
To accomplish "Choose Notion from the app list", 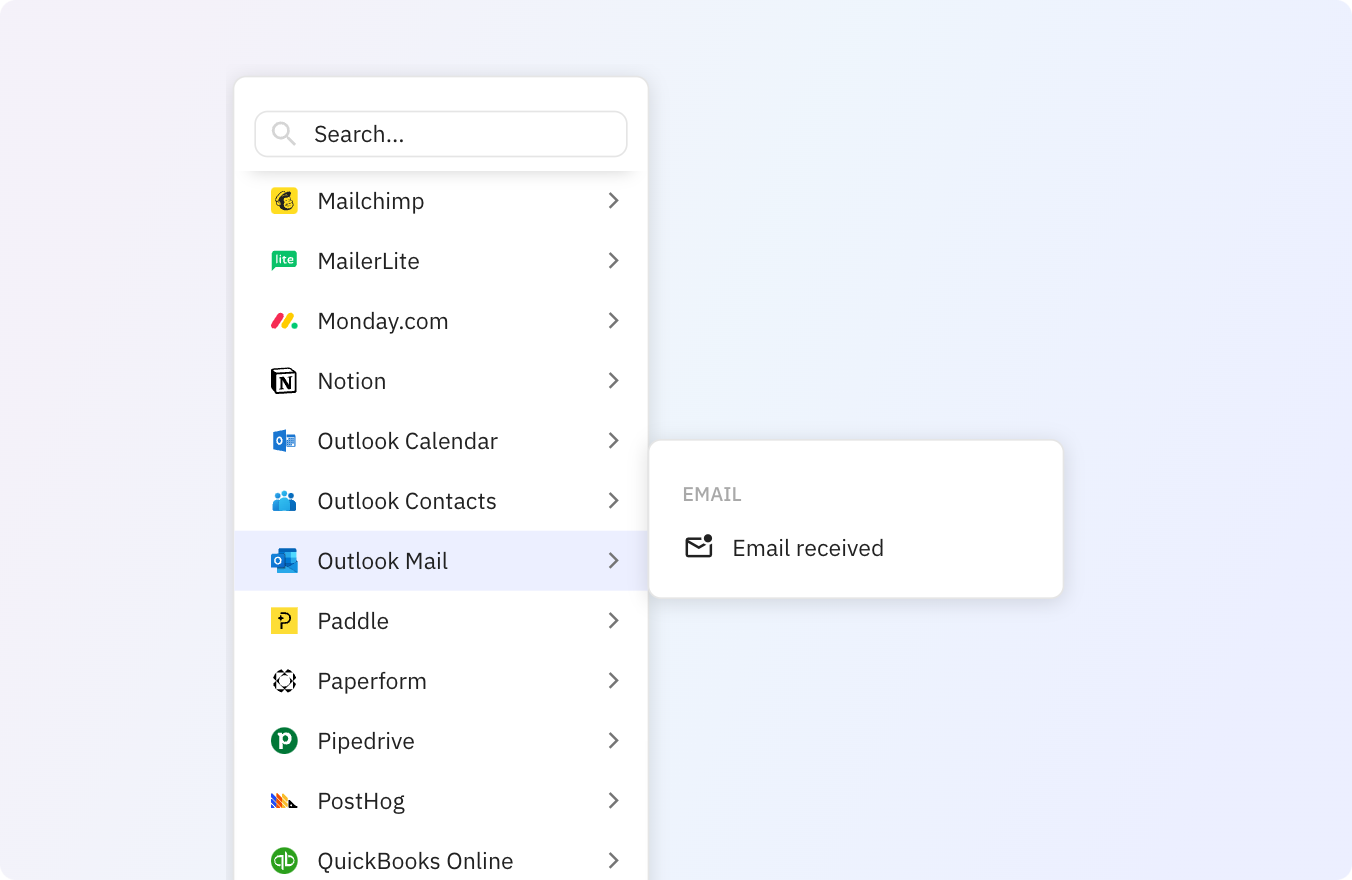I will [441, 381].
